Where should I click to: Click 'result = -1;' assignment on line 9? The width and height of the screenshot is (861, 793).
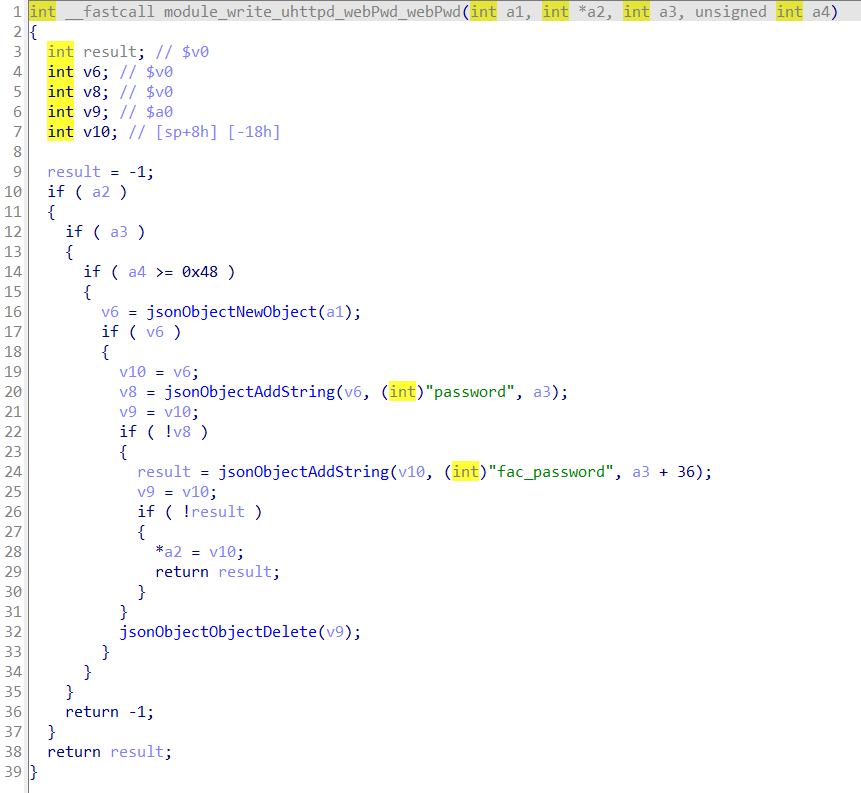[100, 172]
